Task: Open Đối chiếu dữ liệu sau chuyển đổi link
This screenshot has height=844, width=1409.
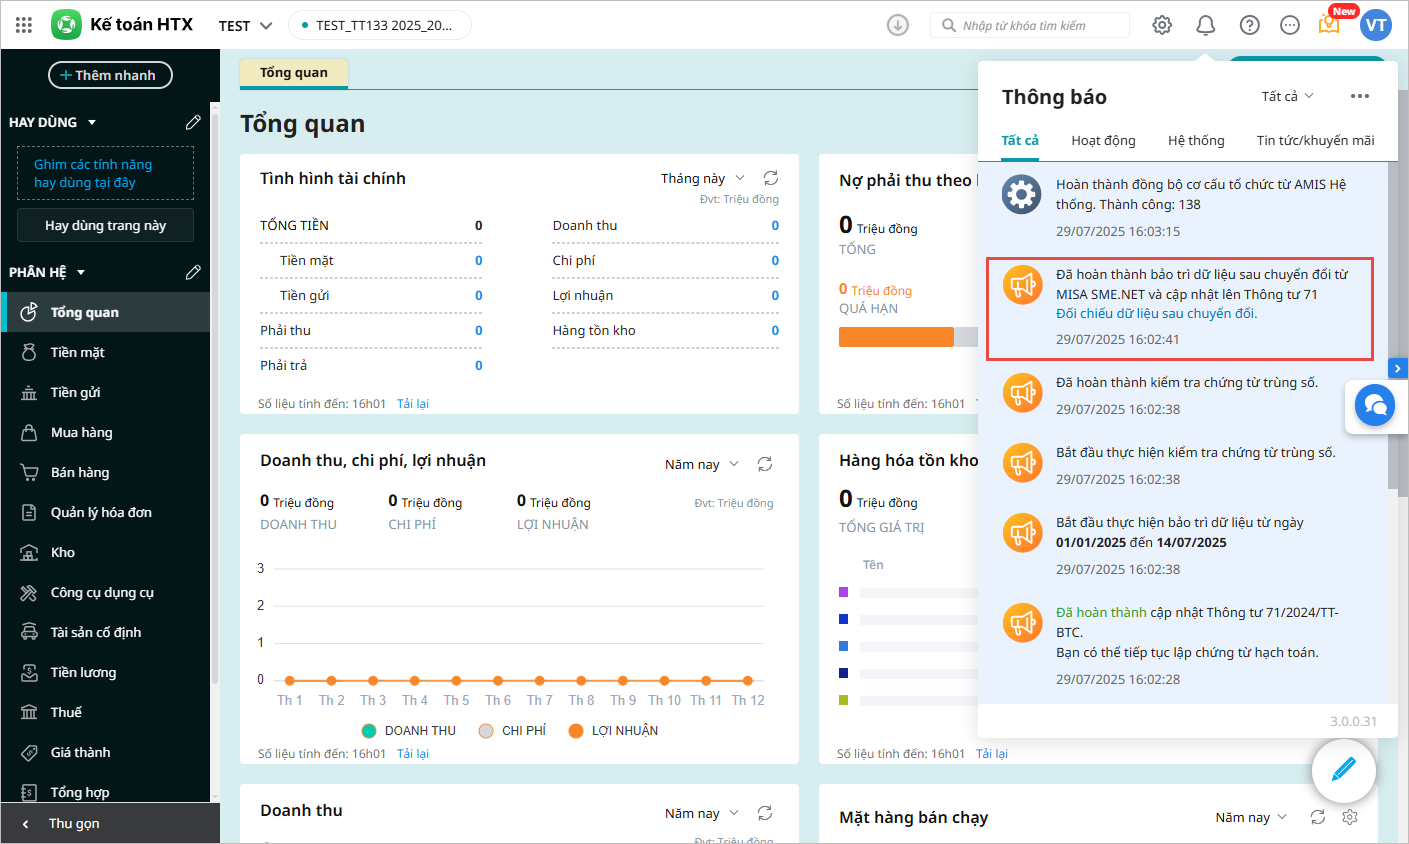Action: pyautogui.click(x=1156, y=313)
